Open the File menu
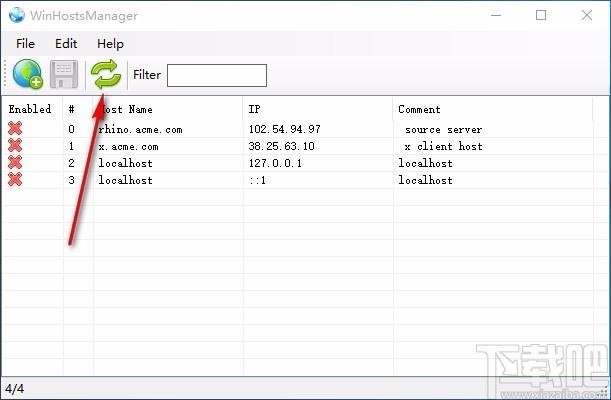Screen dimensions: 611x400 (25, 44)
